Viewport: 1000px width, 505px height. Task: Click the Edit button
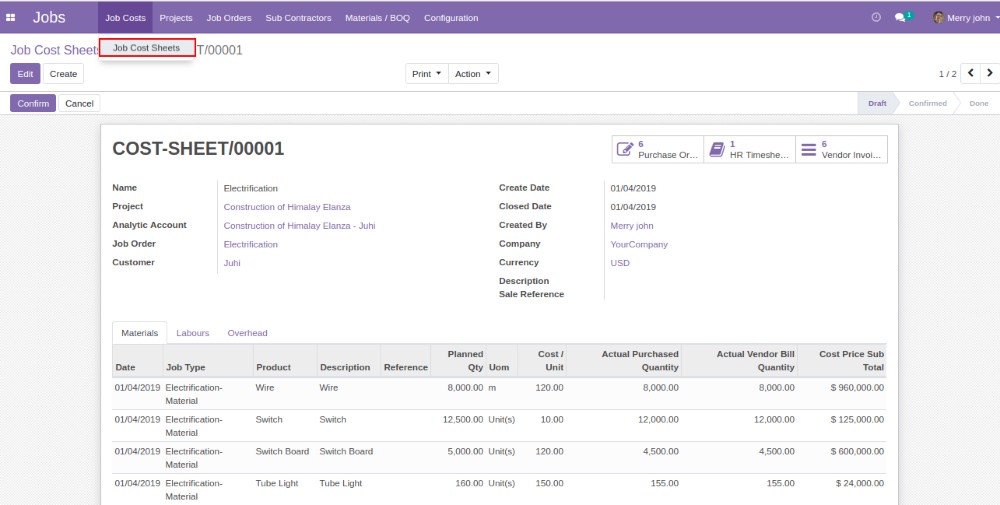click(x=25, y=74)
